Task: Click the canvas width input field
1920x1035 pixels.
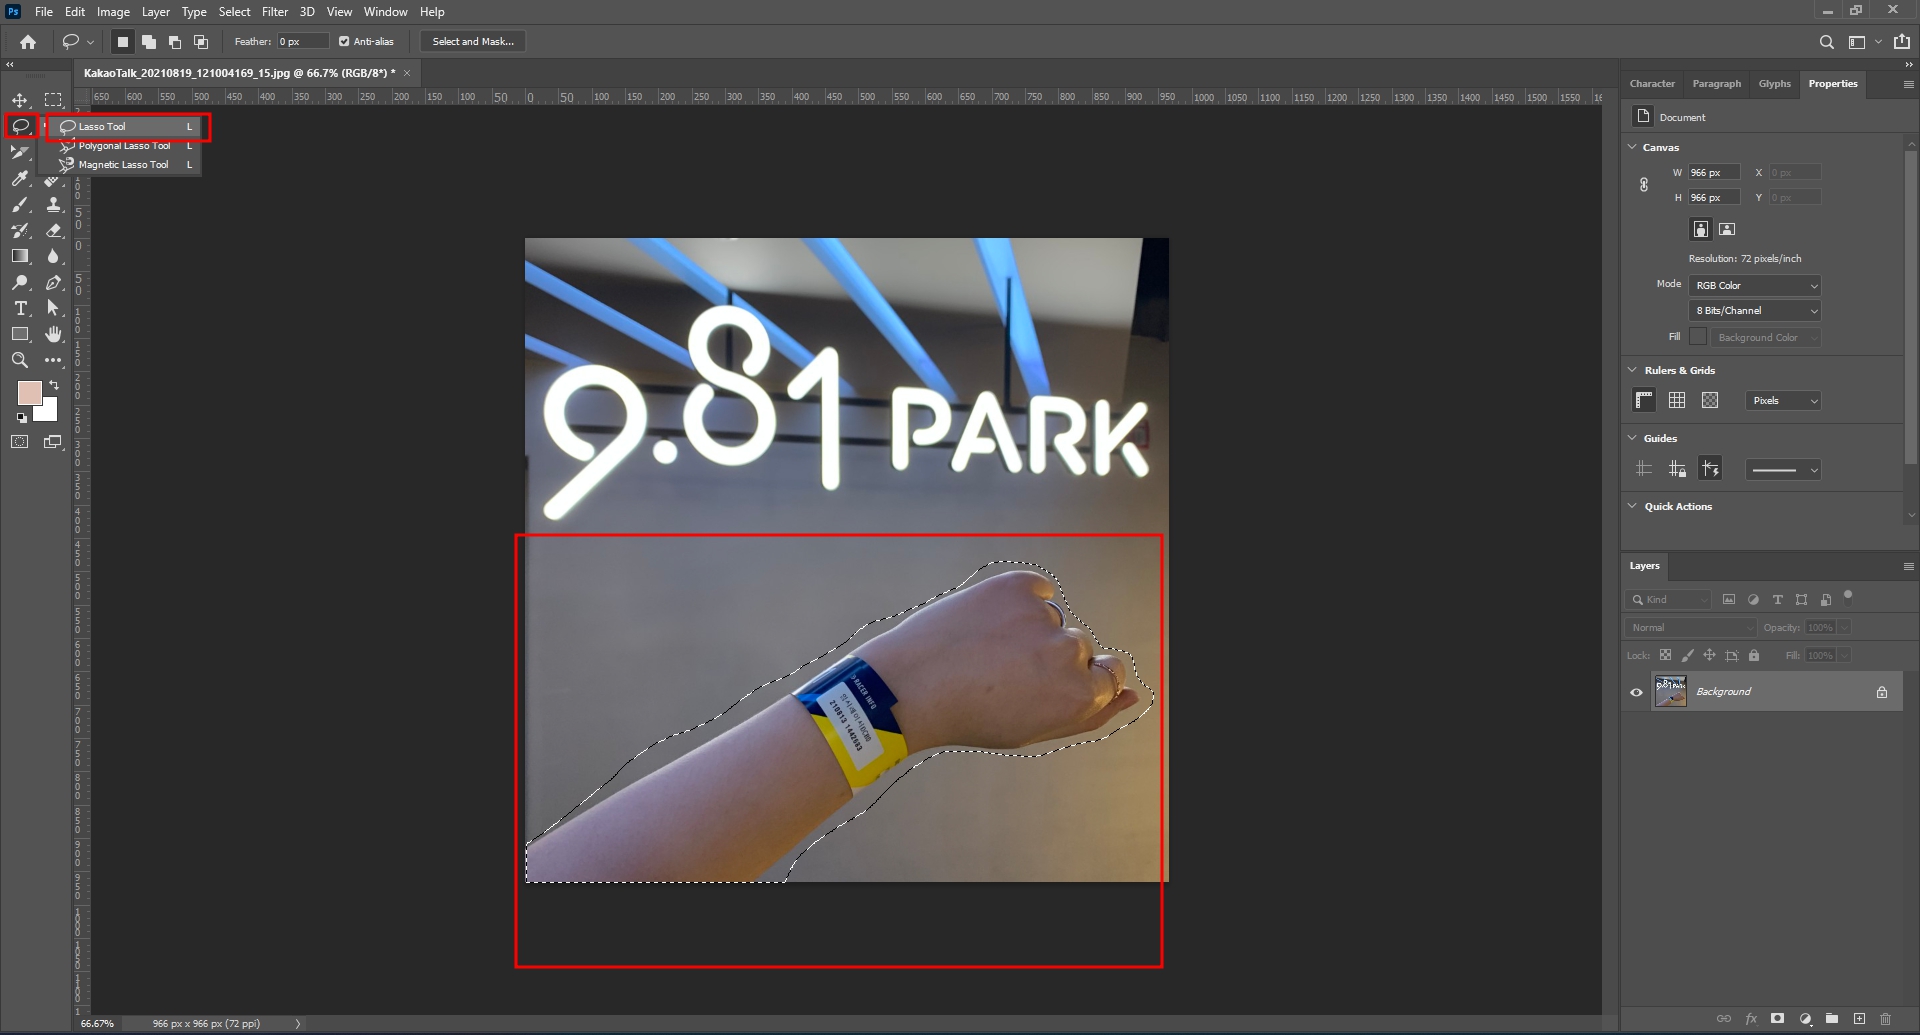Action: 1714,173
